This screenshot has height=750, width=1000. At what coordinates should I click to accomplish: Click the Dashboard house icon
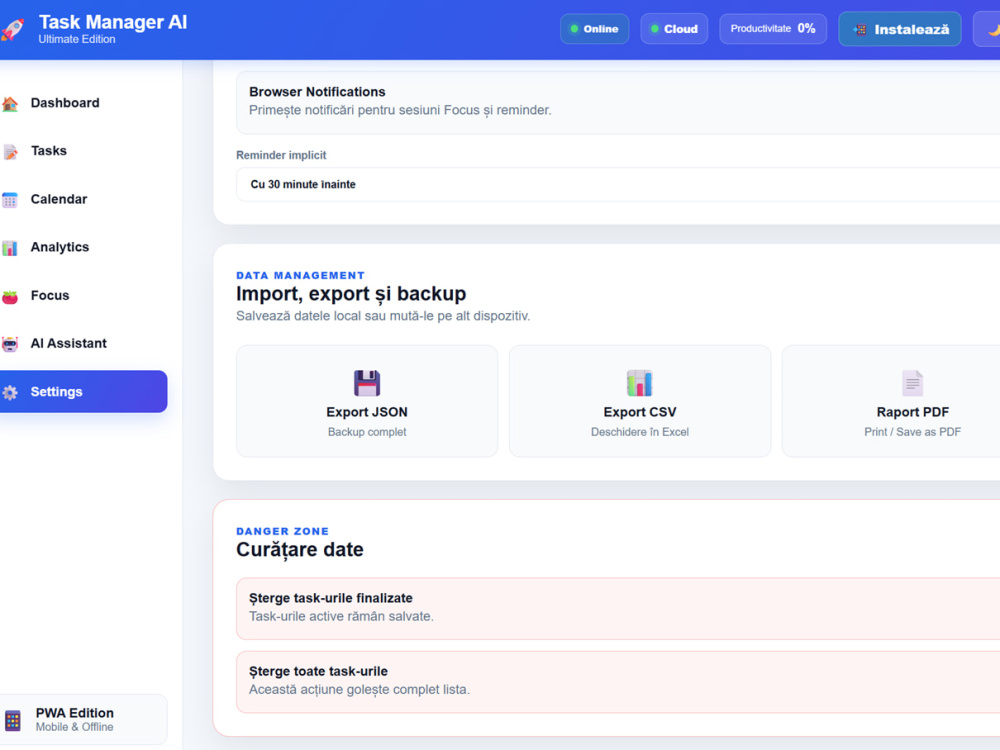pyautogui.click(x=10, y=103)
